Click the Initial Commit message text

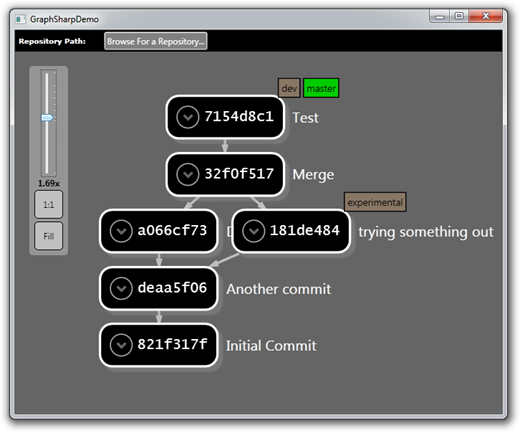271,346
